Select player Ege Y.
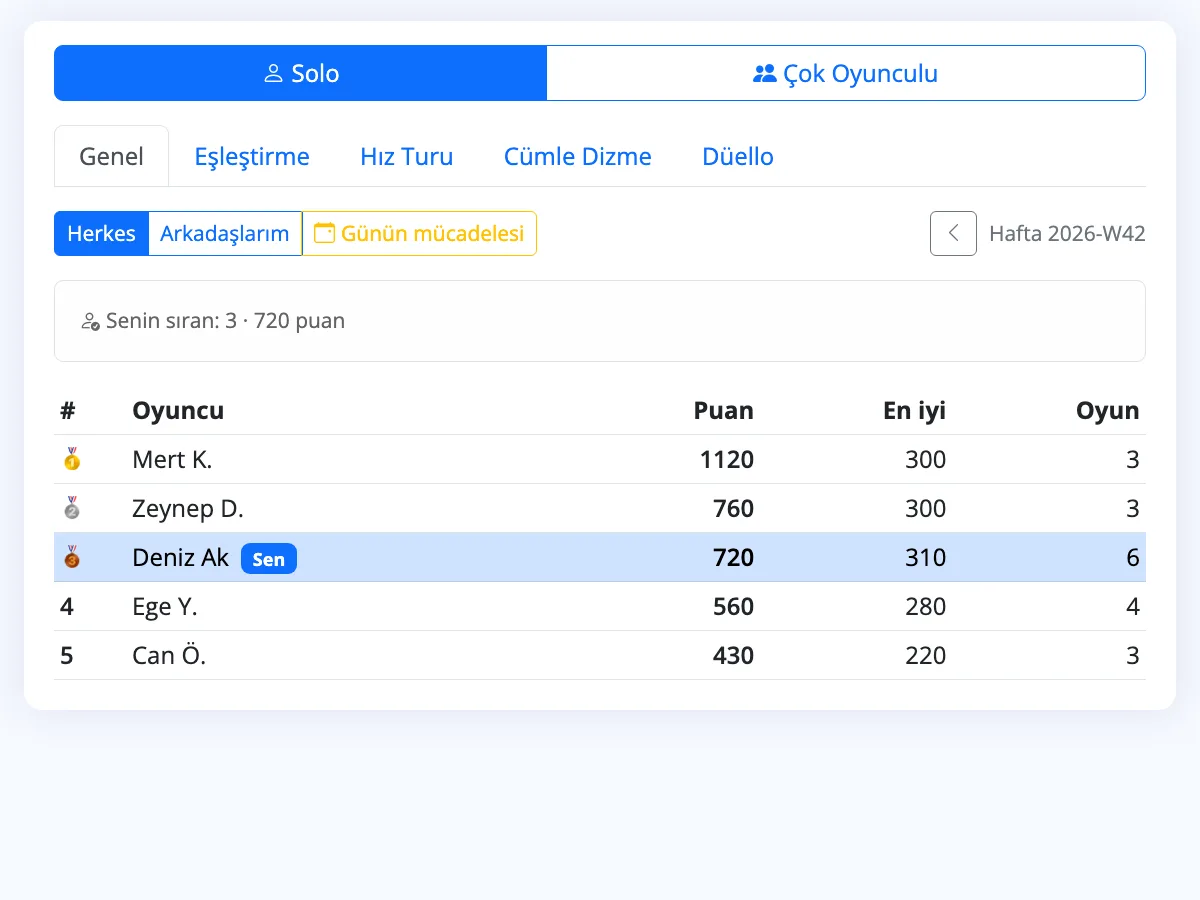This screenshot has width=1200, height=900. (165, 606)
